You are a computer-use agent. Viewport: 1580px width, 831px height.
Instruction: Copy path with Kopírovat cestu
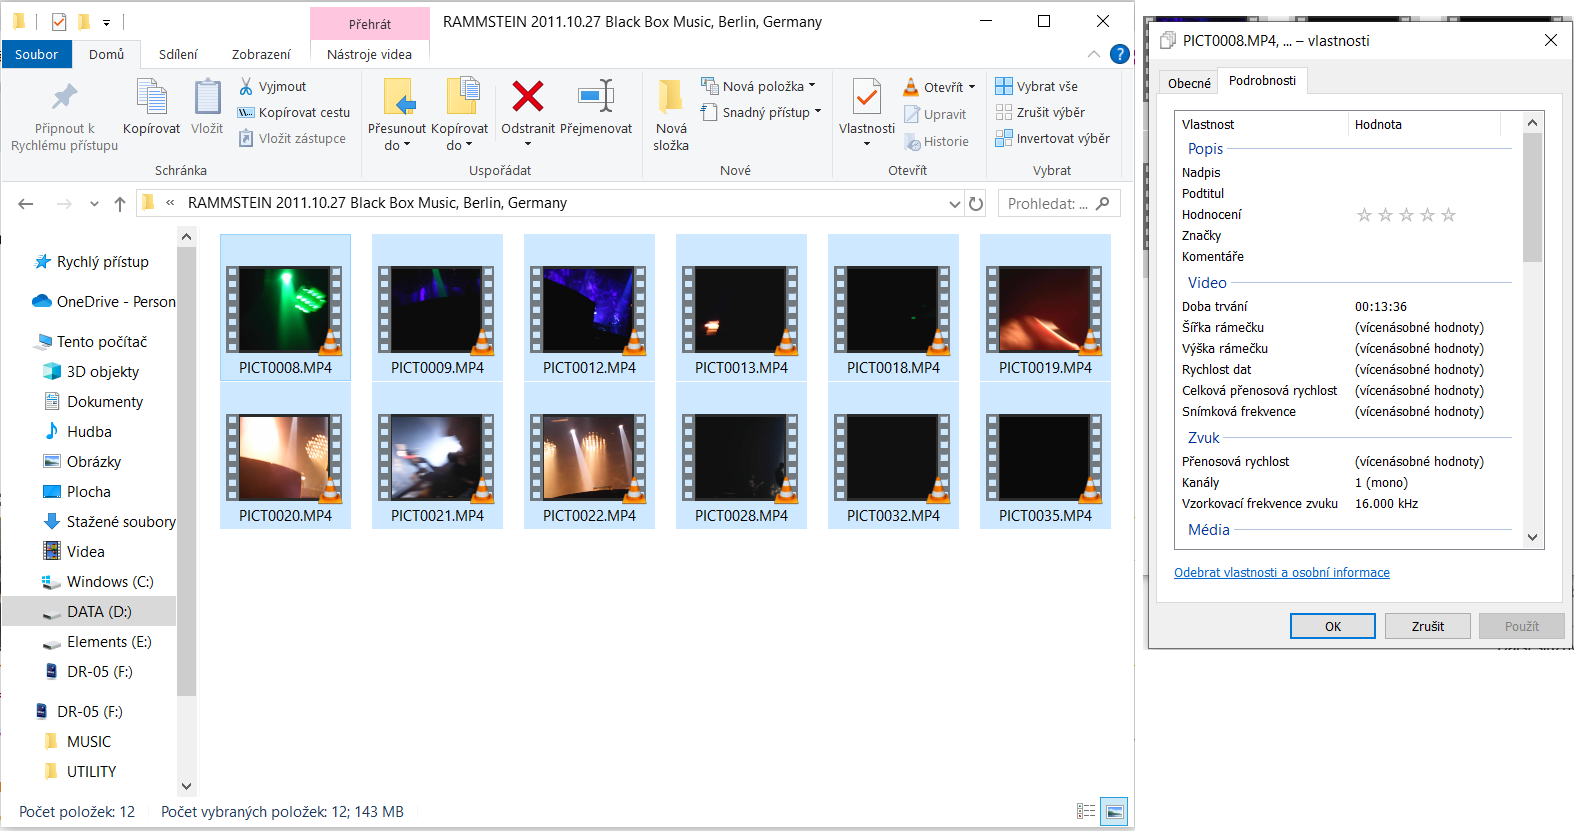[294, 113]
